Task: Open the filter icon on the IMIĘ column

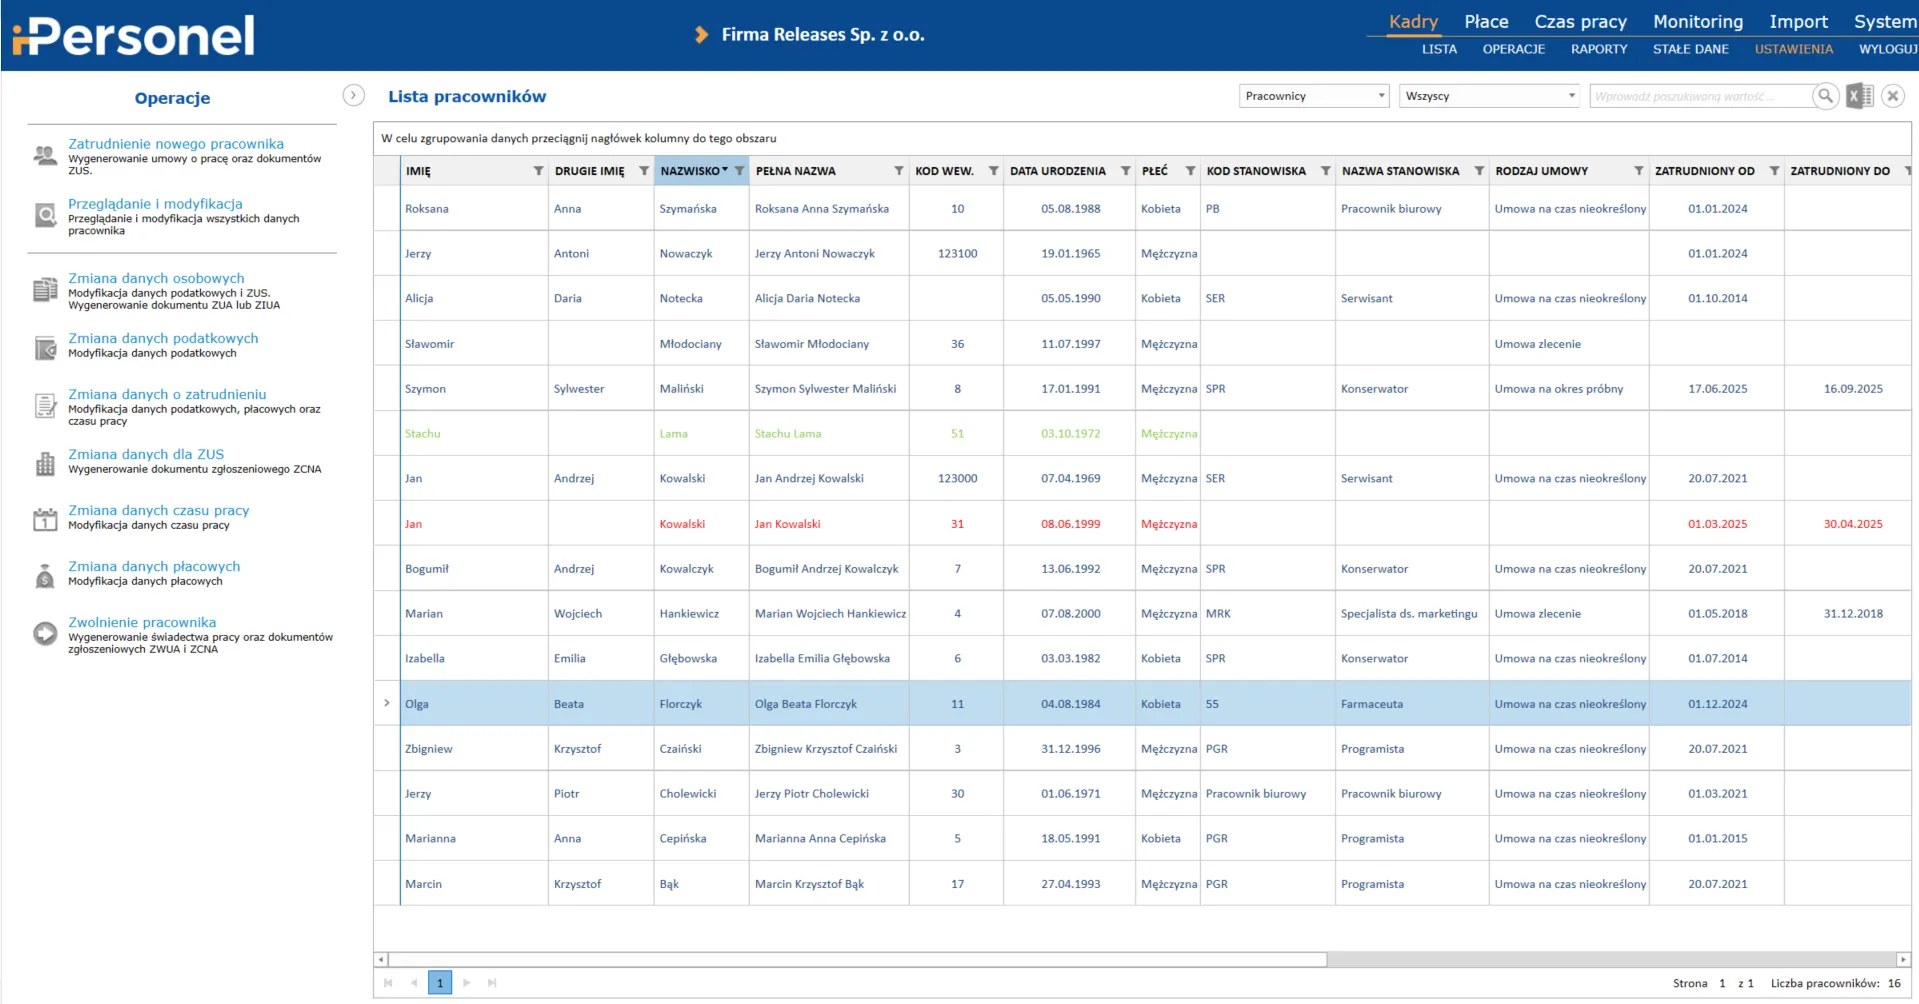Action: (x=538, y=171)
